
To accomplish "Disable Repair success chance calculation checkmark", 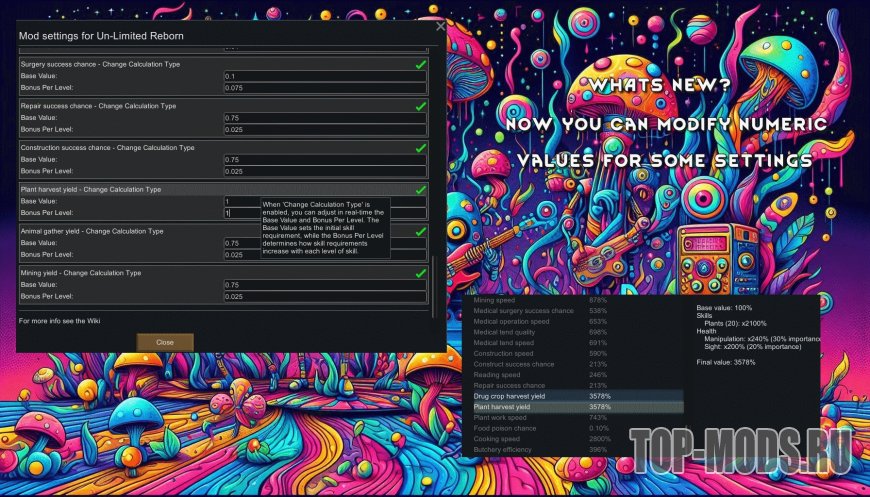I will 421,106.
